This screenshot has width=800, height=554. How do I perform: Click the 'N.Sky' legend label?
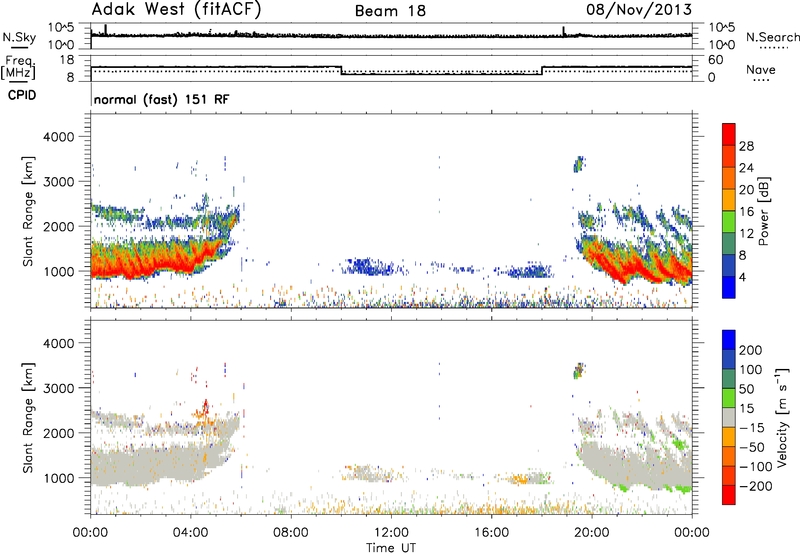(19, 37)
